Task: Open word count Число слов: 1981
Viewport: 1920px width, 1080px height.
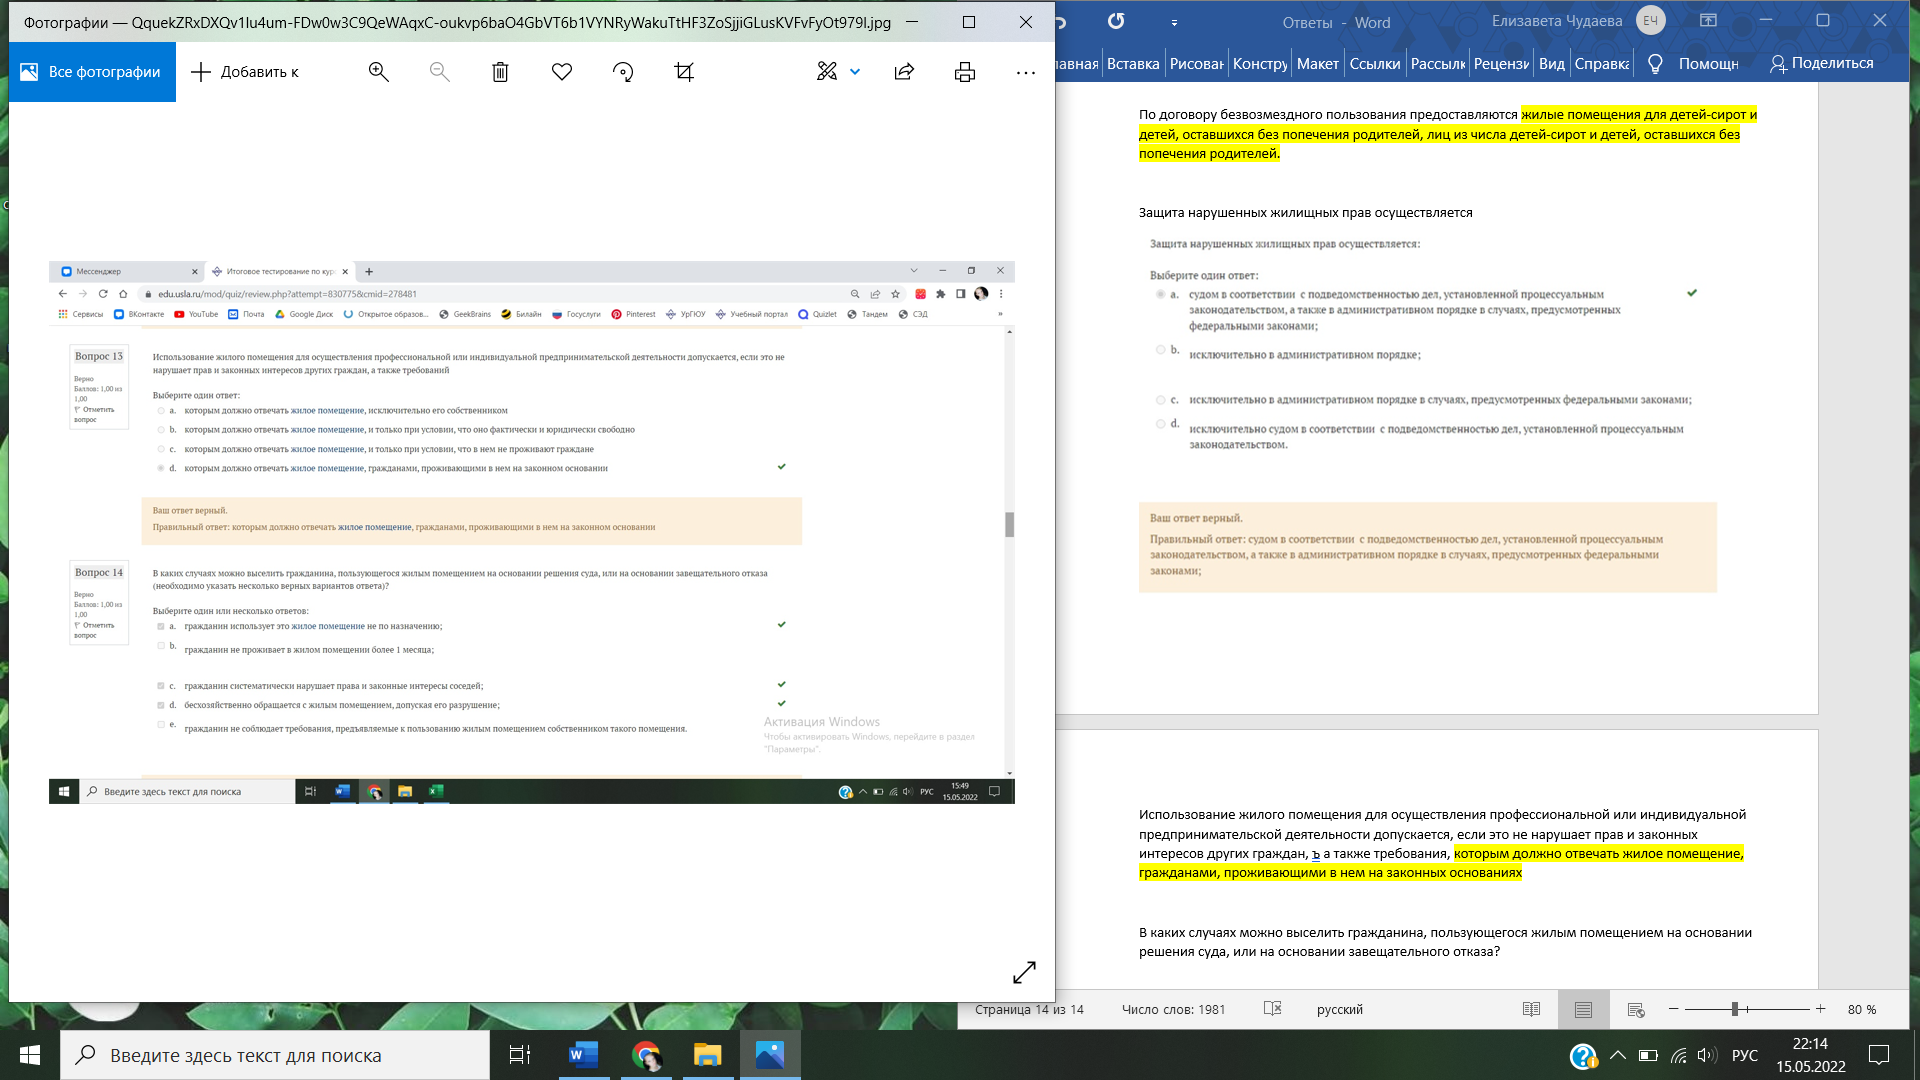Action: point(1173,1010)
